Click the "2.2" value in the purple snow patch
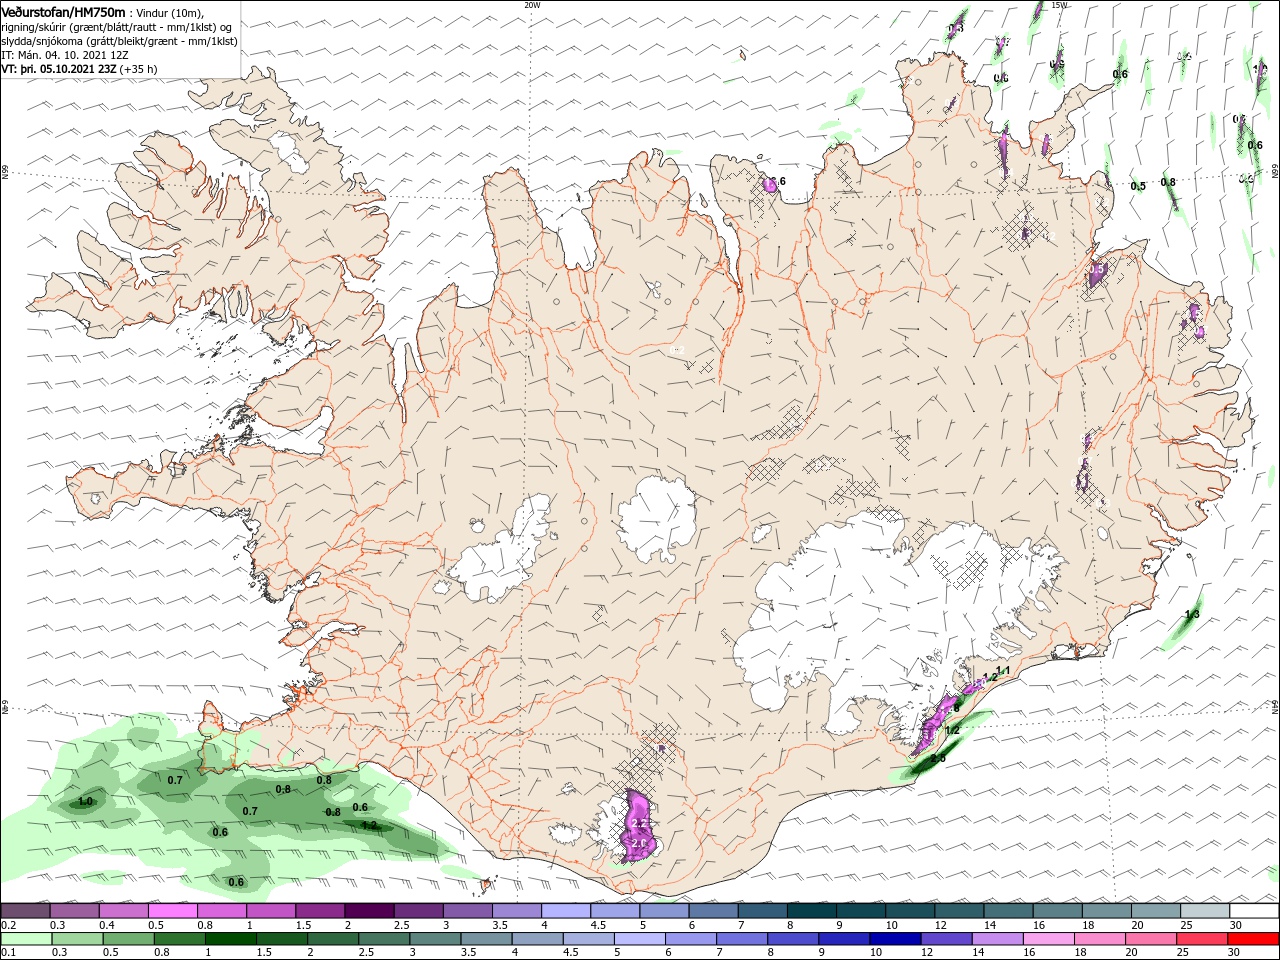Screen dimensions: 1280x960 [x=641, y=823]
